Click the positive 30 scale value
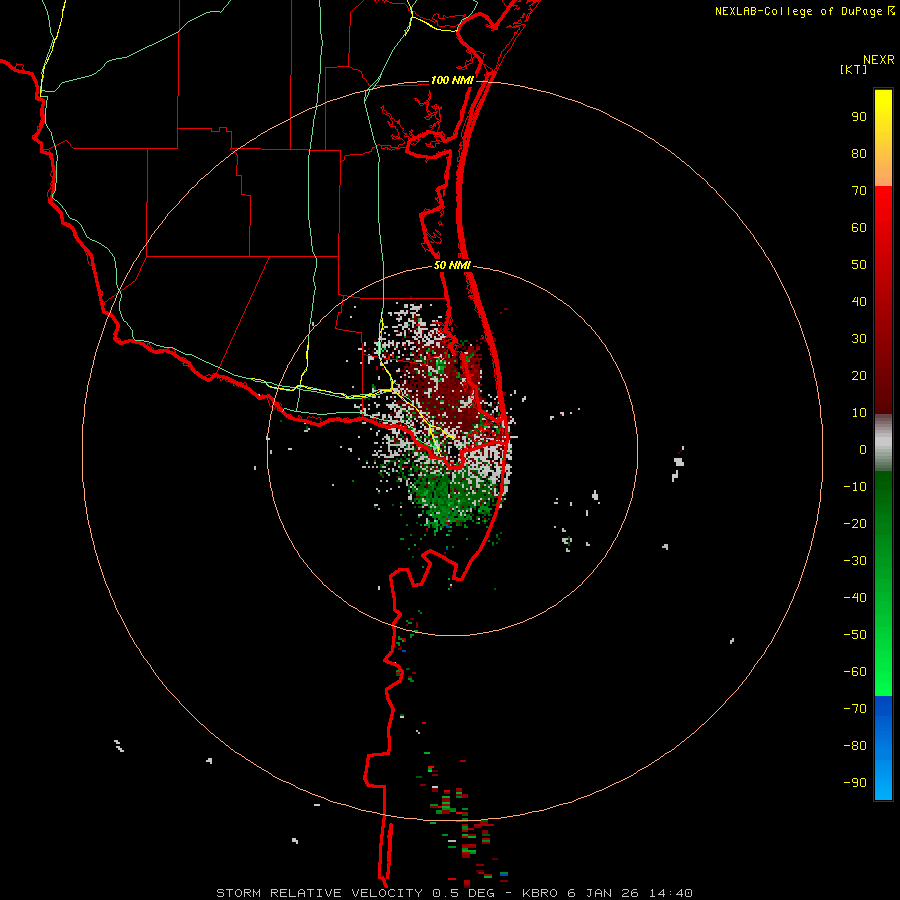 859,339
